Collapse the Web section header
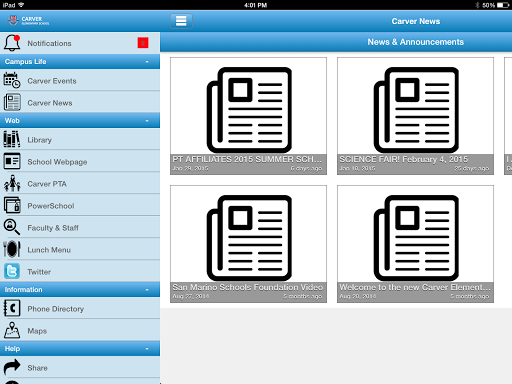 (x=80, y=121)
